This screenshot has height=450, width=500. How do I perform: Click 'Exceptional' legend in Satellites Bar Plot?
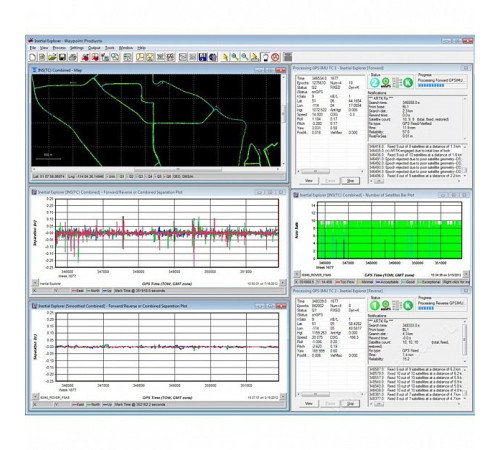click(x=429, y=282)
